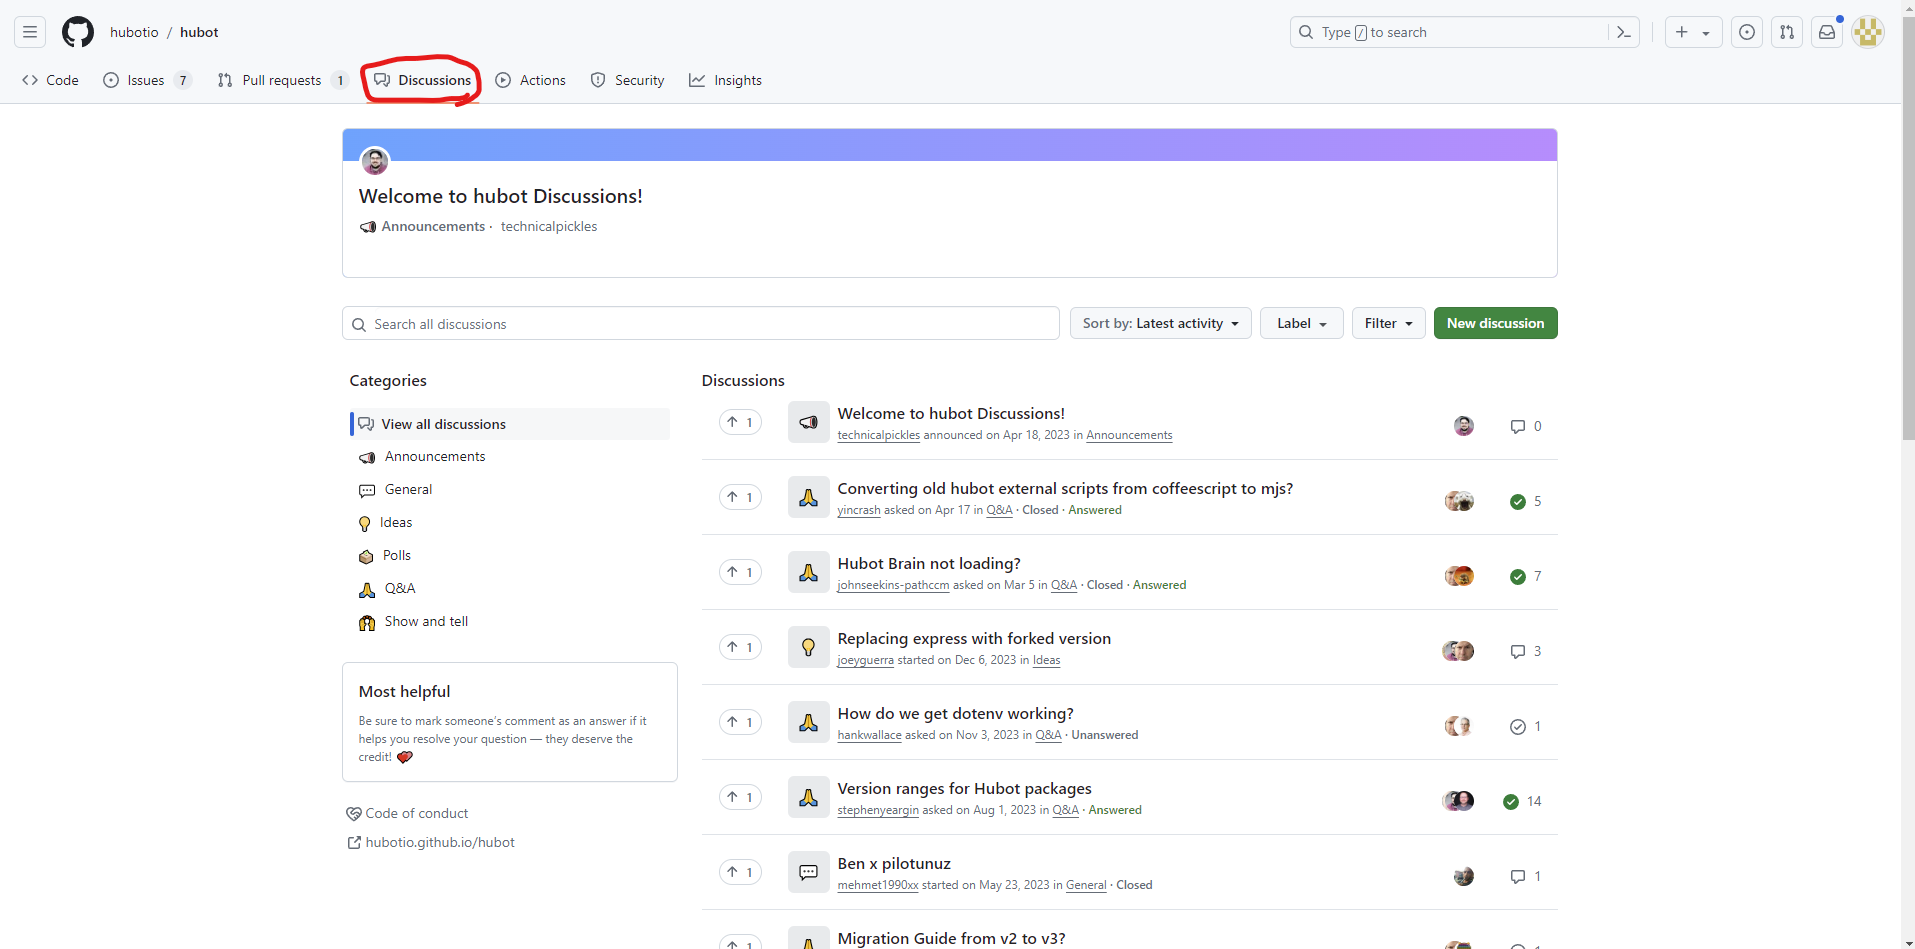This screenshot has height=949, width=1915.
Task: Open the create new plus menu
Action: [x=1693, y=32]
